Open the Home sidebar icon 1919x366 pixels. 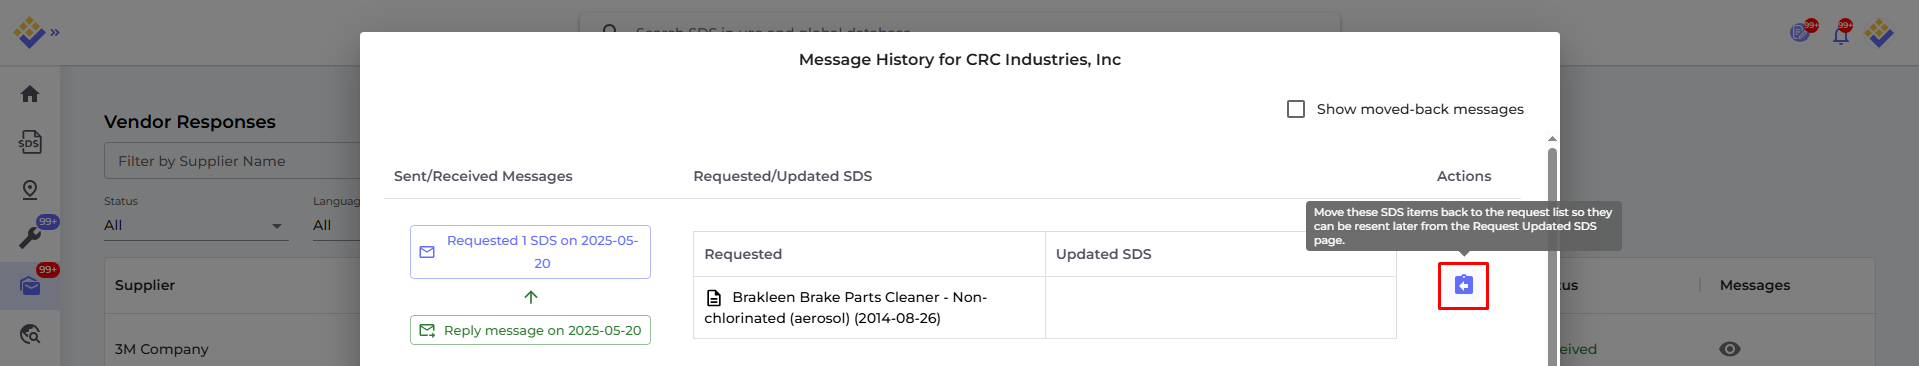[x=30, y=94]
